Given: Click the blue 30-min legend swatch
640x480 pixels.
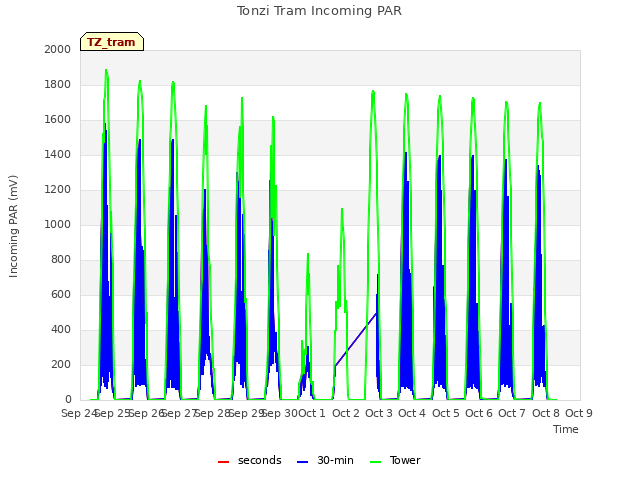Looking at the screenshot, I should (302, 462).
